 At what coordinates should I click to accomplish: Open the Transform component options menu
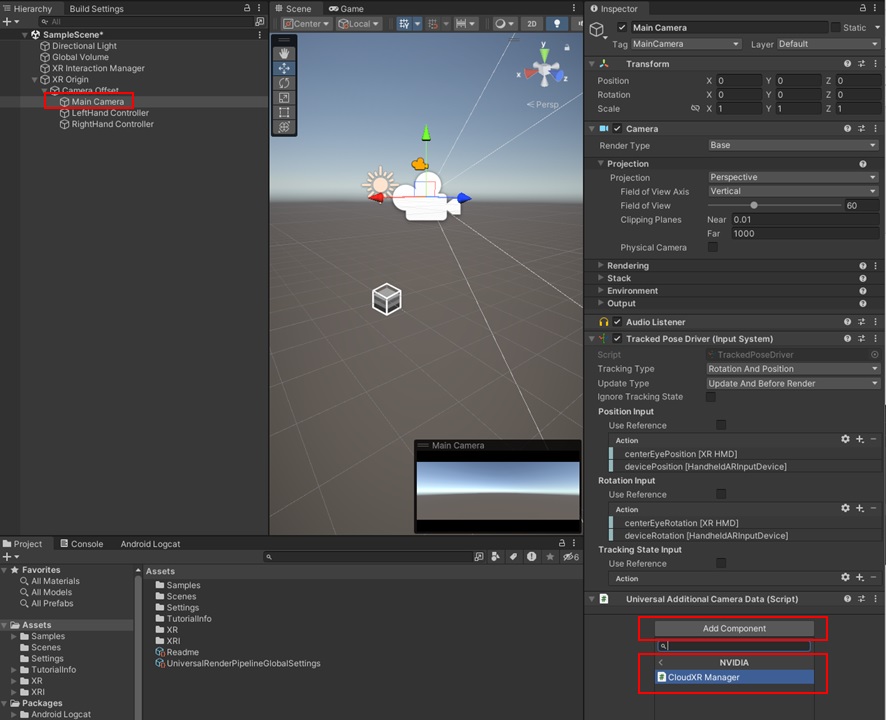[x=875, y=63]
